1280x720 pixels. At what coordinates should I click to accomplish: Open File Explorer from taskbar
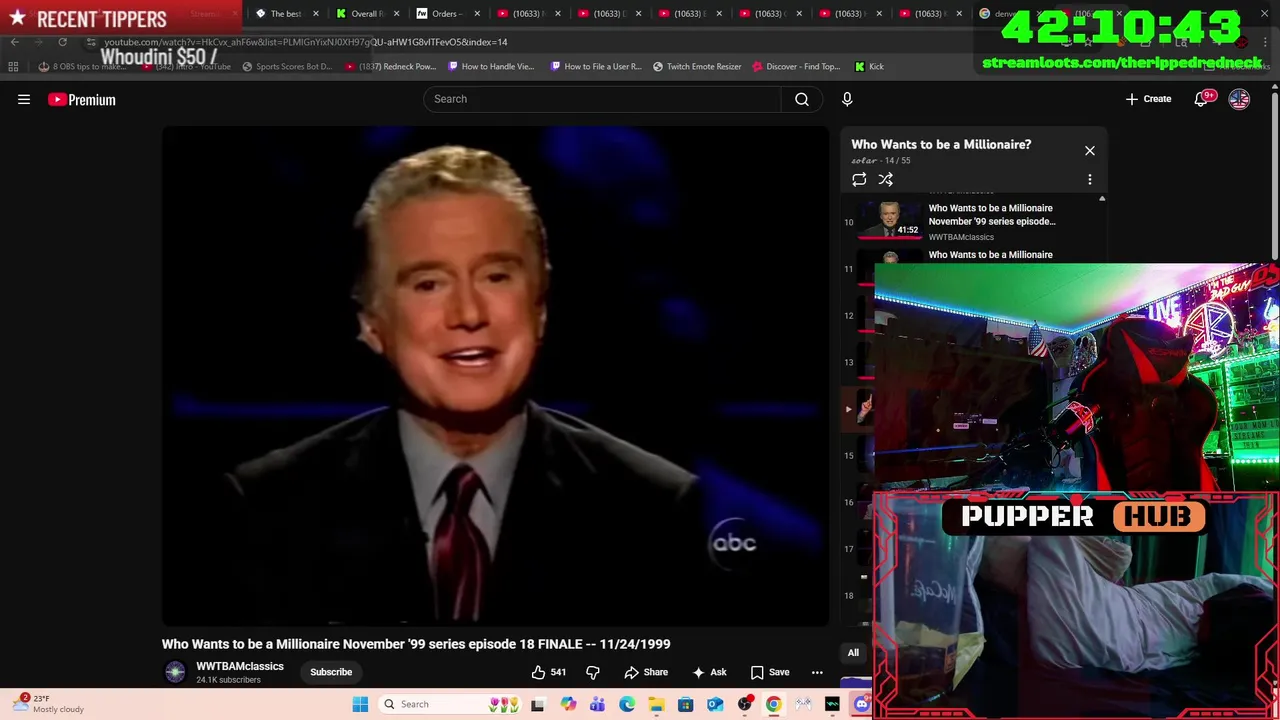(x=656, y=704)
